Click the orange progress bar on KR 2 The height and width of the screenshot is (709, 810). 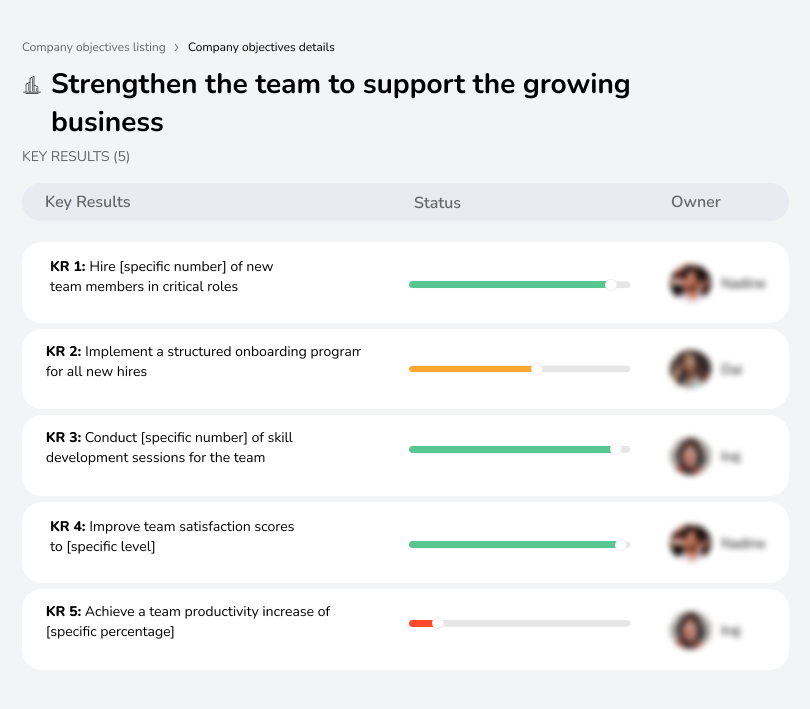click(x=470, y=369)
